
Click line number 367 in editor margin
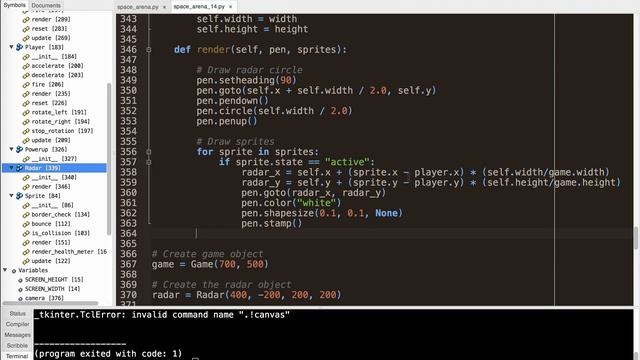coord(129,264)
